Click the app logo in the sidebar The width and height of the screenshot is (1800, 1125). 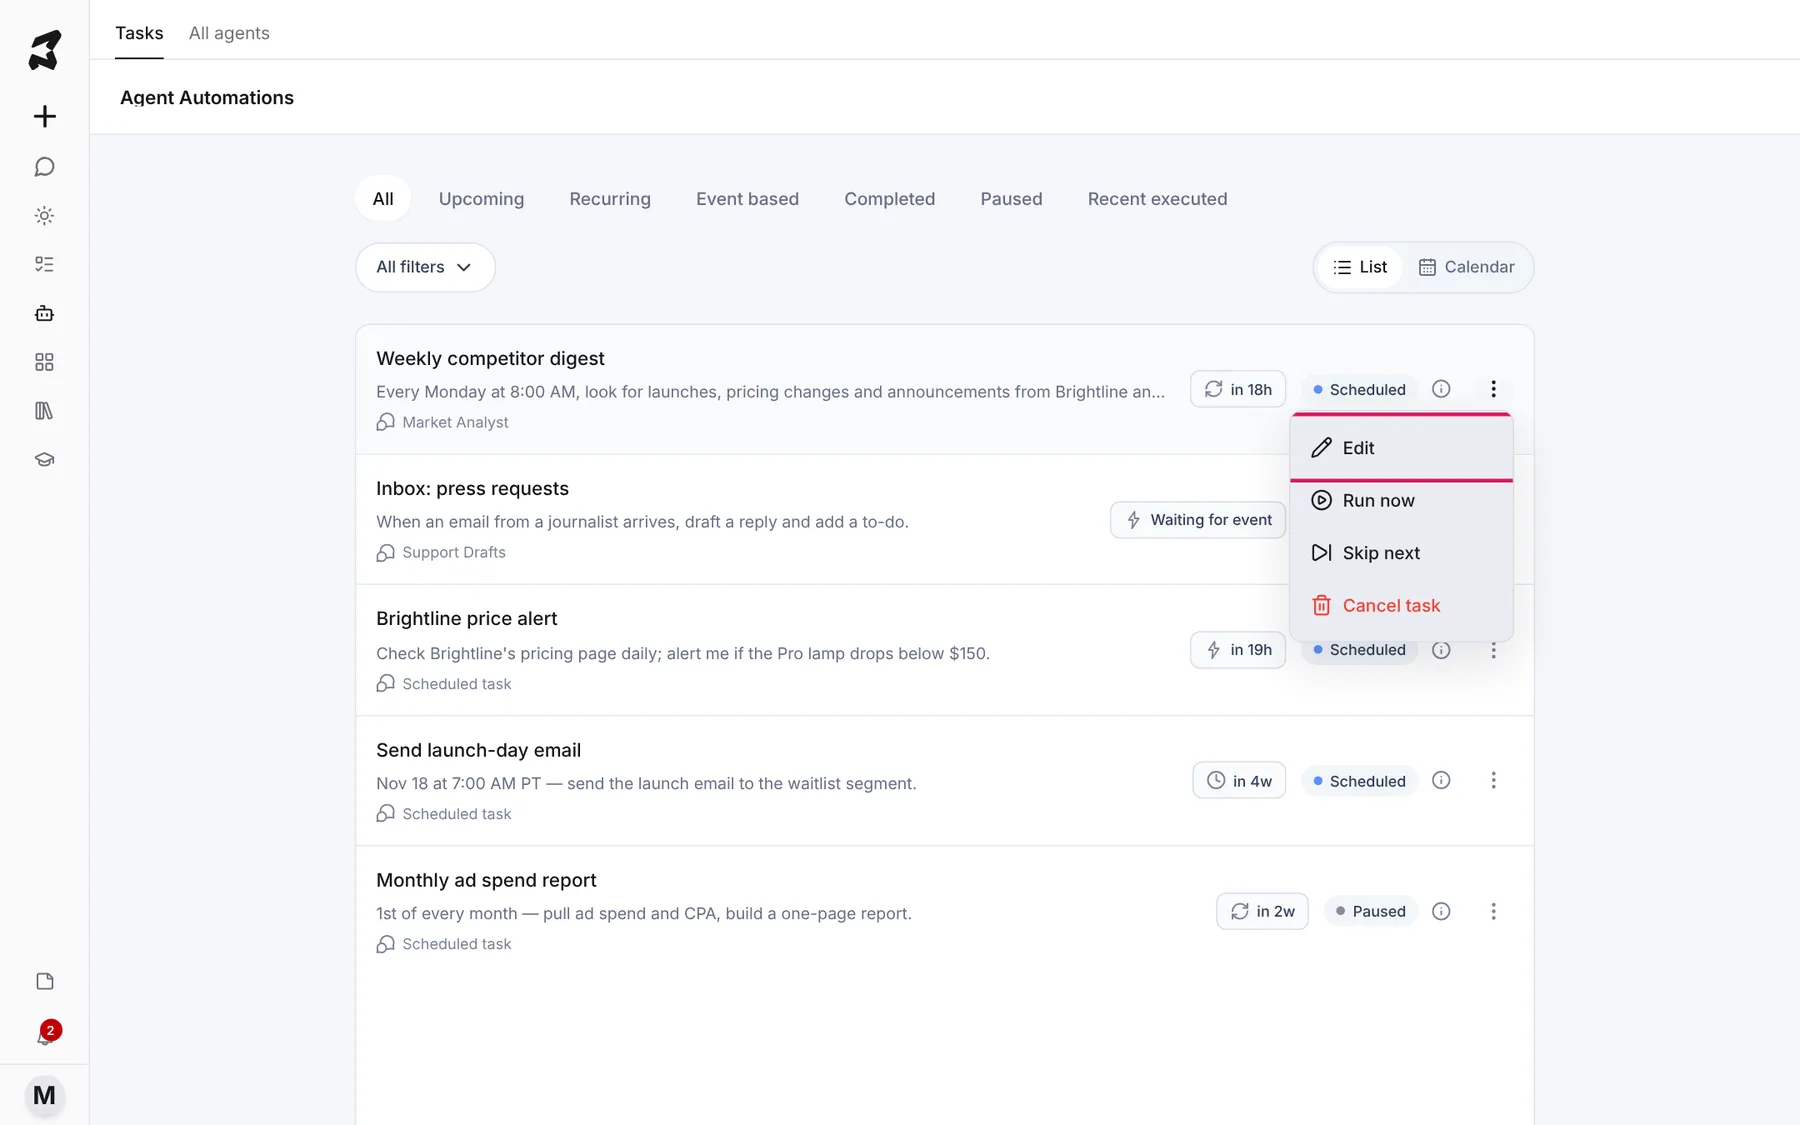pos(44,50)
